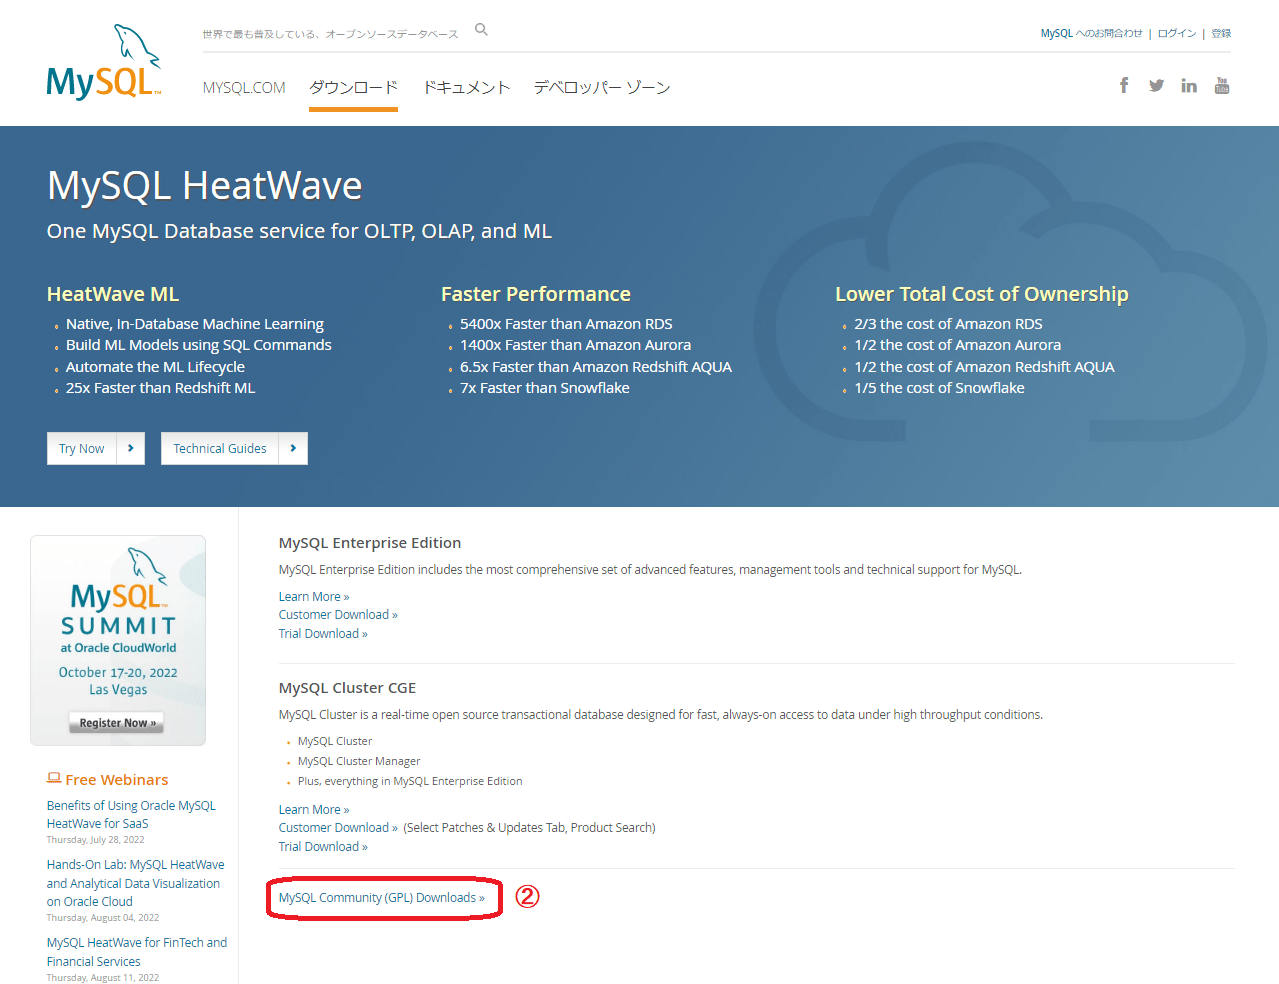1279x984 pixels.
Task: Click '25x Faster than Redshift ML' text
Action: [x=161, y=388]
